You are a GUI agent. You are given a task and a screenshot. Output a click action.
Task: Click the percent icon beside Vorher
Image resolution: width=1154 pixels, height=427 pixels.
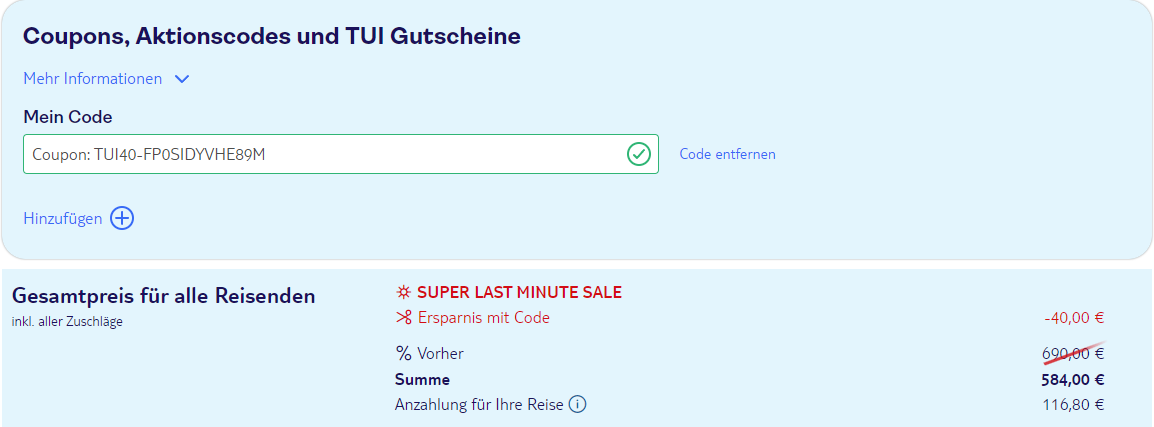pos(403,353)
